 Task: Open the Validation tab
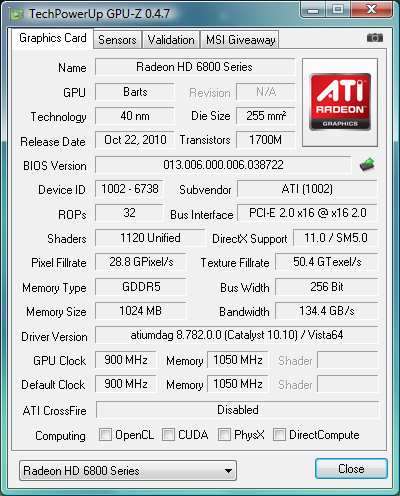click(171, 40)
